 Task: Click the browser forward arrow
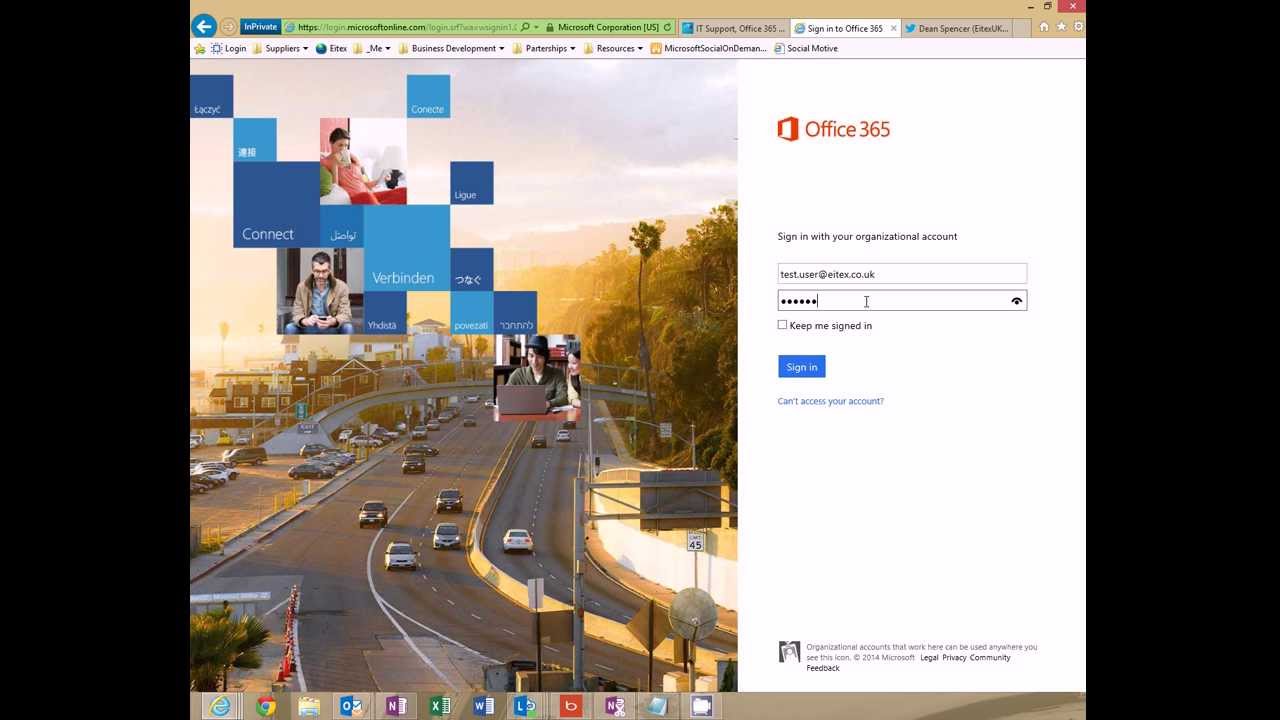click(x=228, y=27)
